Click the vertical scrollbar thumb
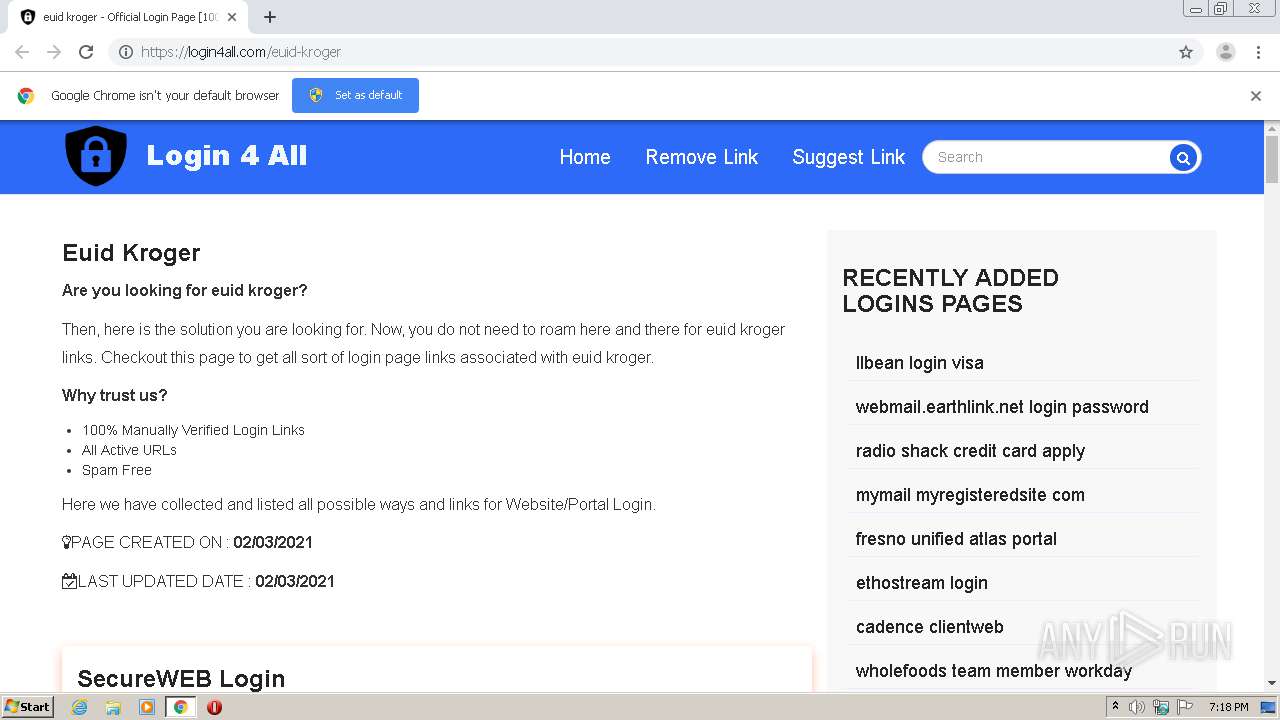 tap(1272, 159)
